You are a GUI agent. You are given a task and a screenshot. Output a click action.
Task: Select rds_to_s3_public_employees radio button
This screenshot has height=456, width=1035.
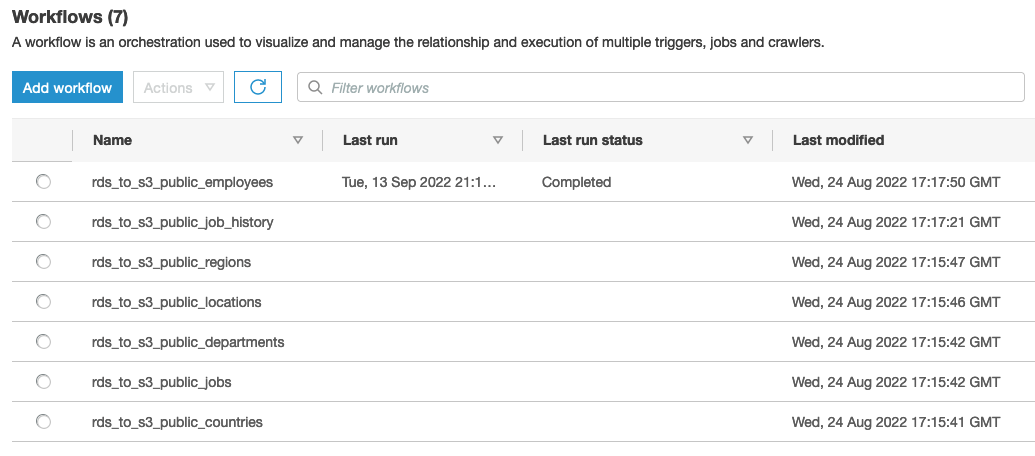[43, 182]
